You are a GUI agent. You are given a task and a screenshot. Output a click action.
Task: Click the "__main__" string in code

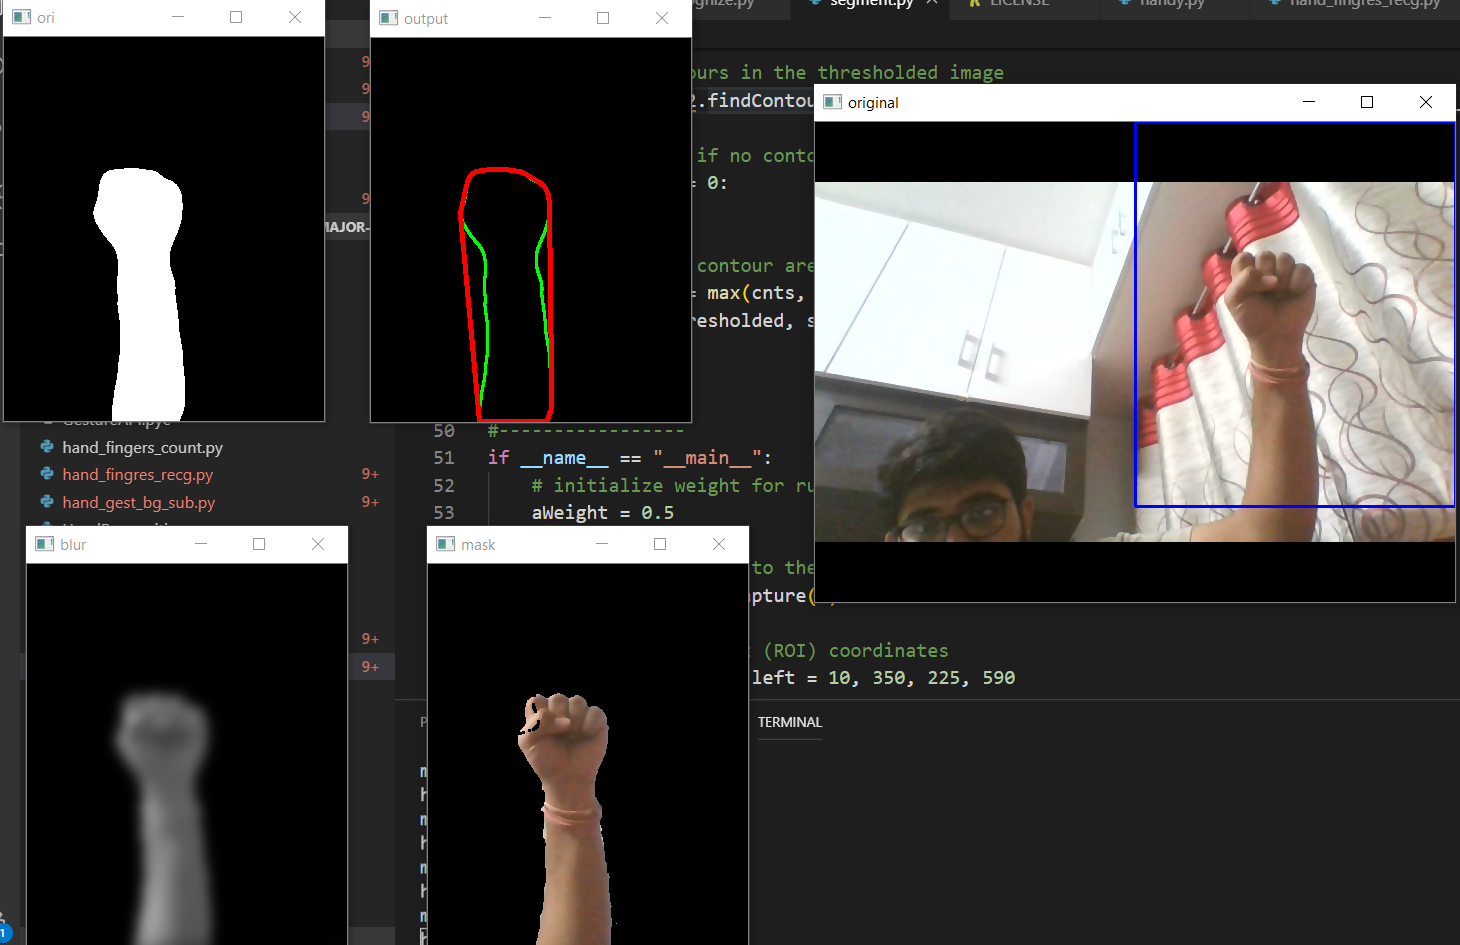[x=707, y=458]
